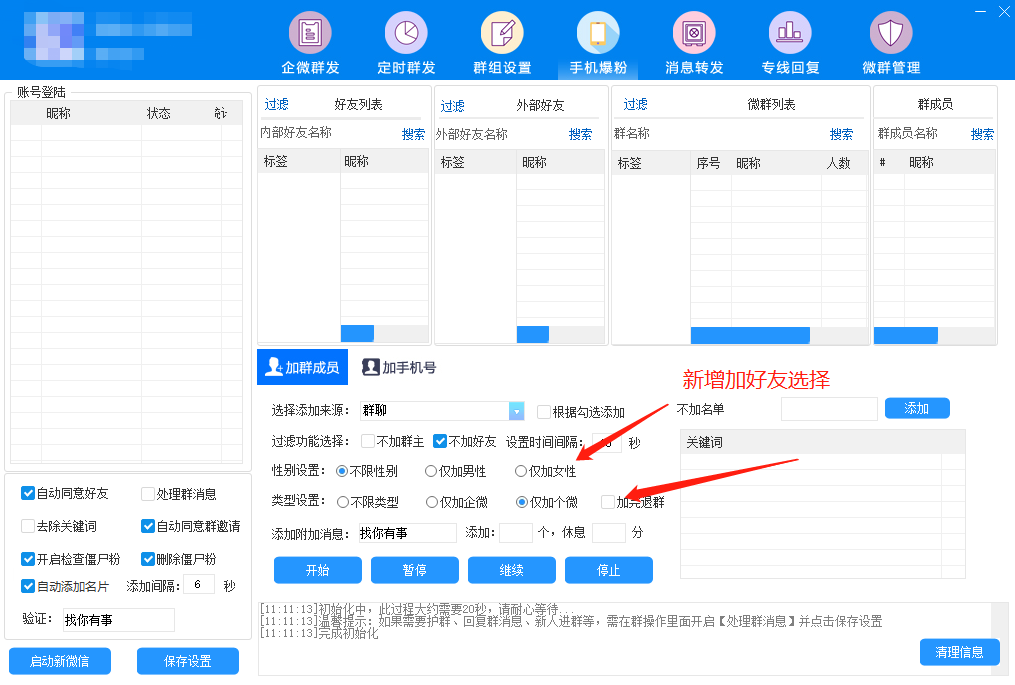
Task: Open the 企微群发 toolbar icon
Action: click(310, 33)
